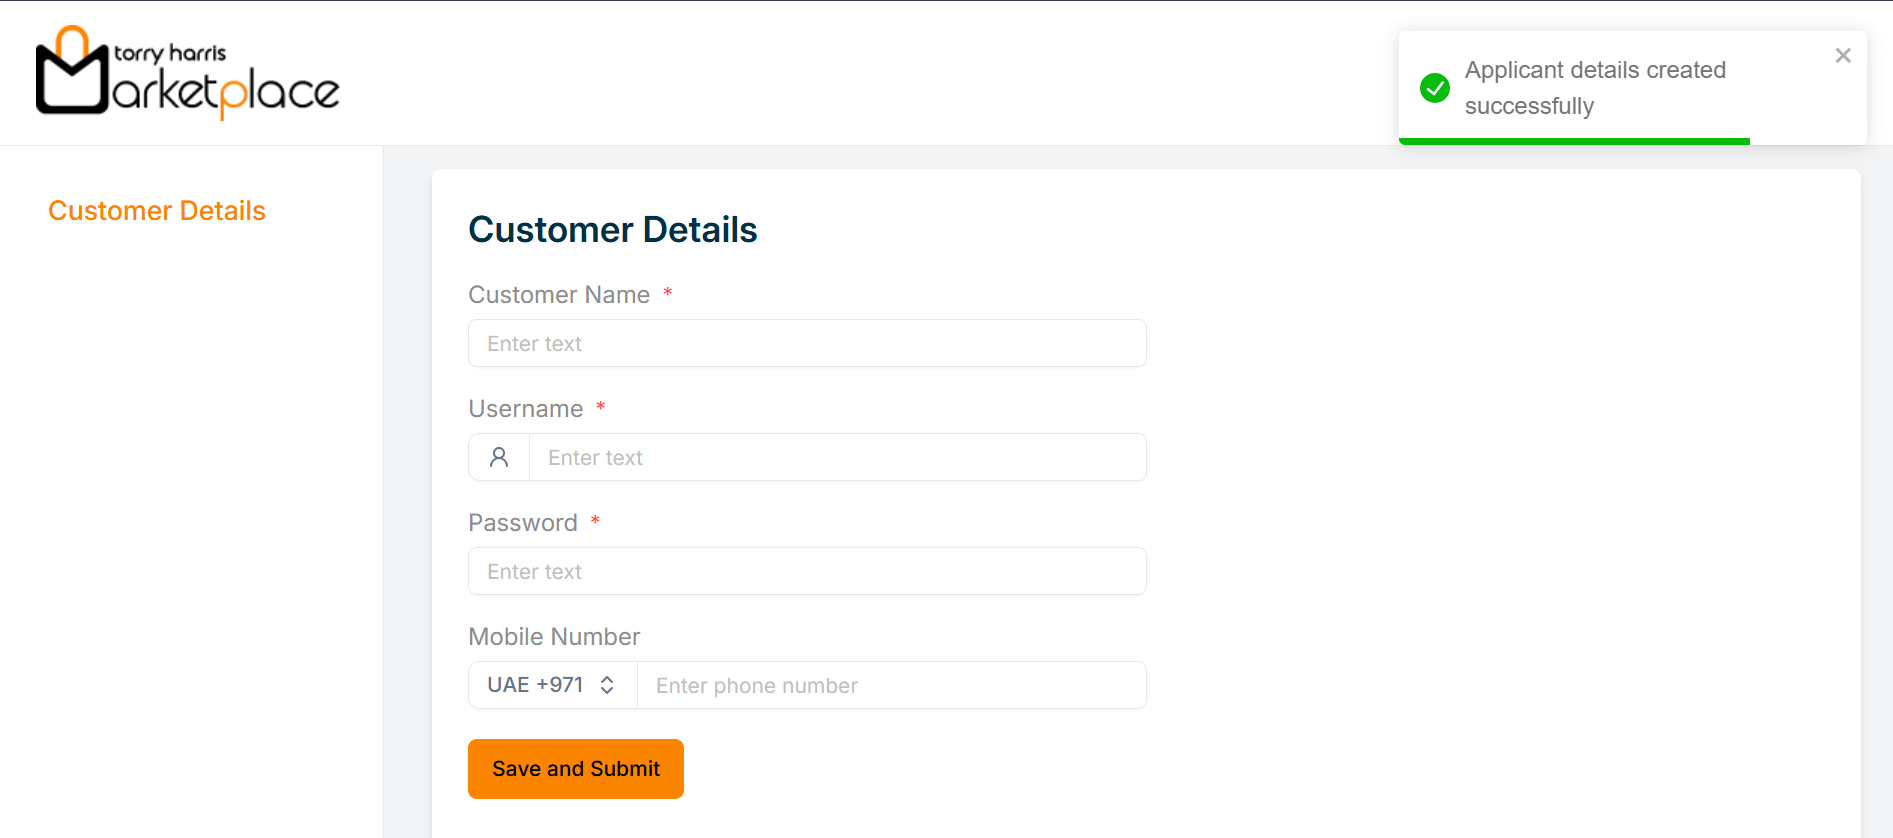Focus the Password input field

click(x=807, y=571)
